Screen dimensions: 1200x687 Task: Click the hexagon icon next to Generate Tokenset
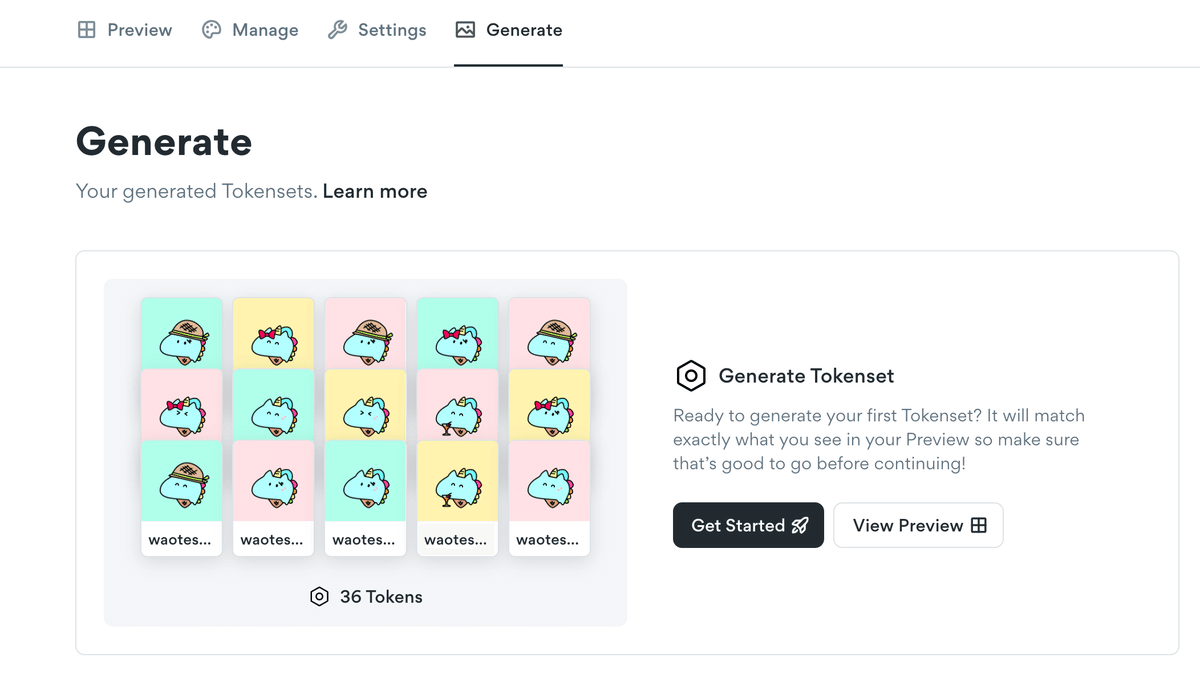[691, 376]
